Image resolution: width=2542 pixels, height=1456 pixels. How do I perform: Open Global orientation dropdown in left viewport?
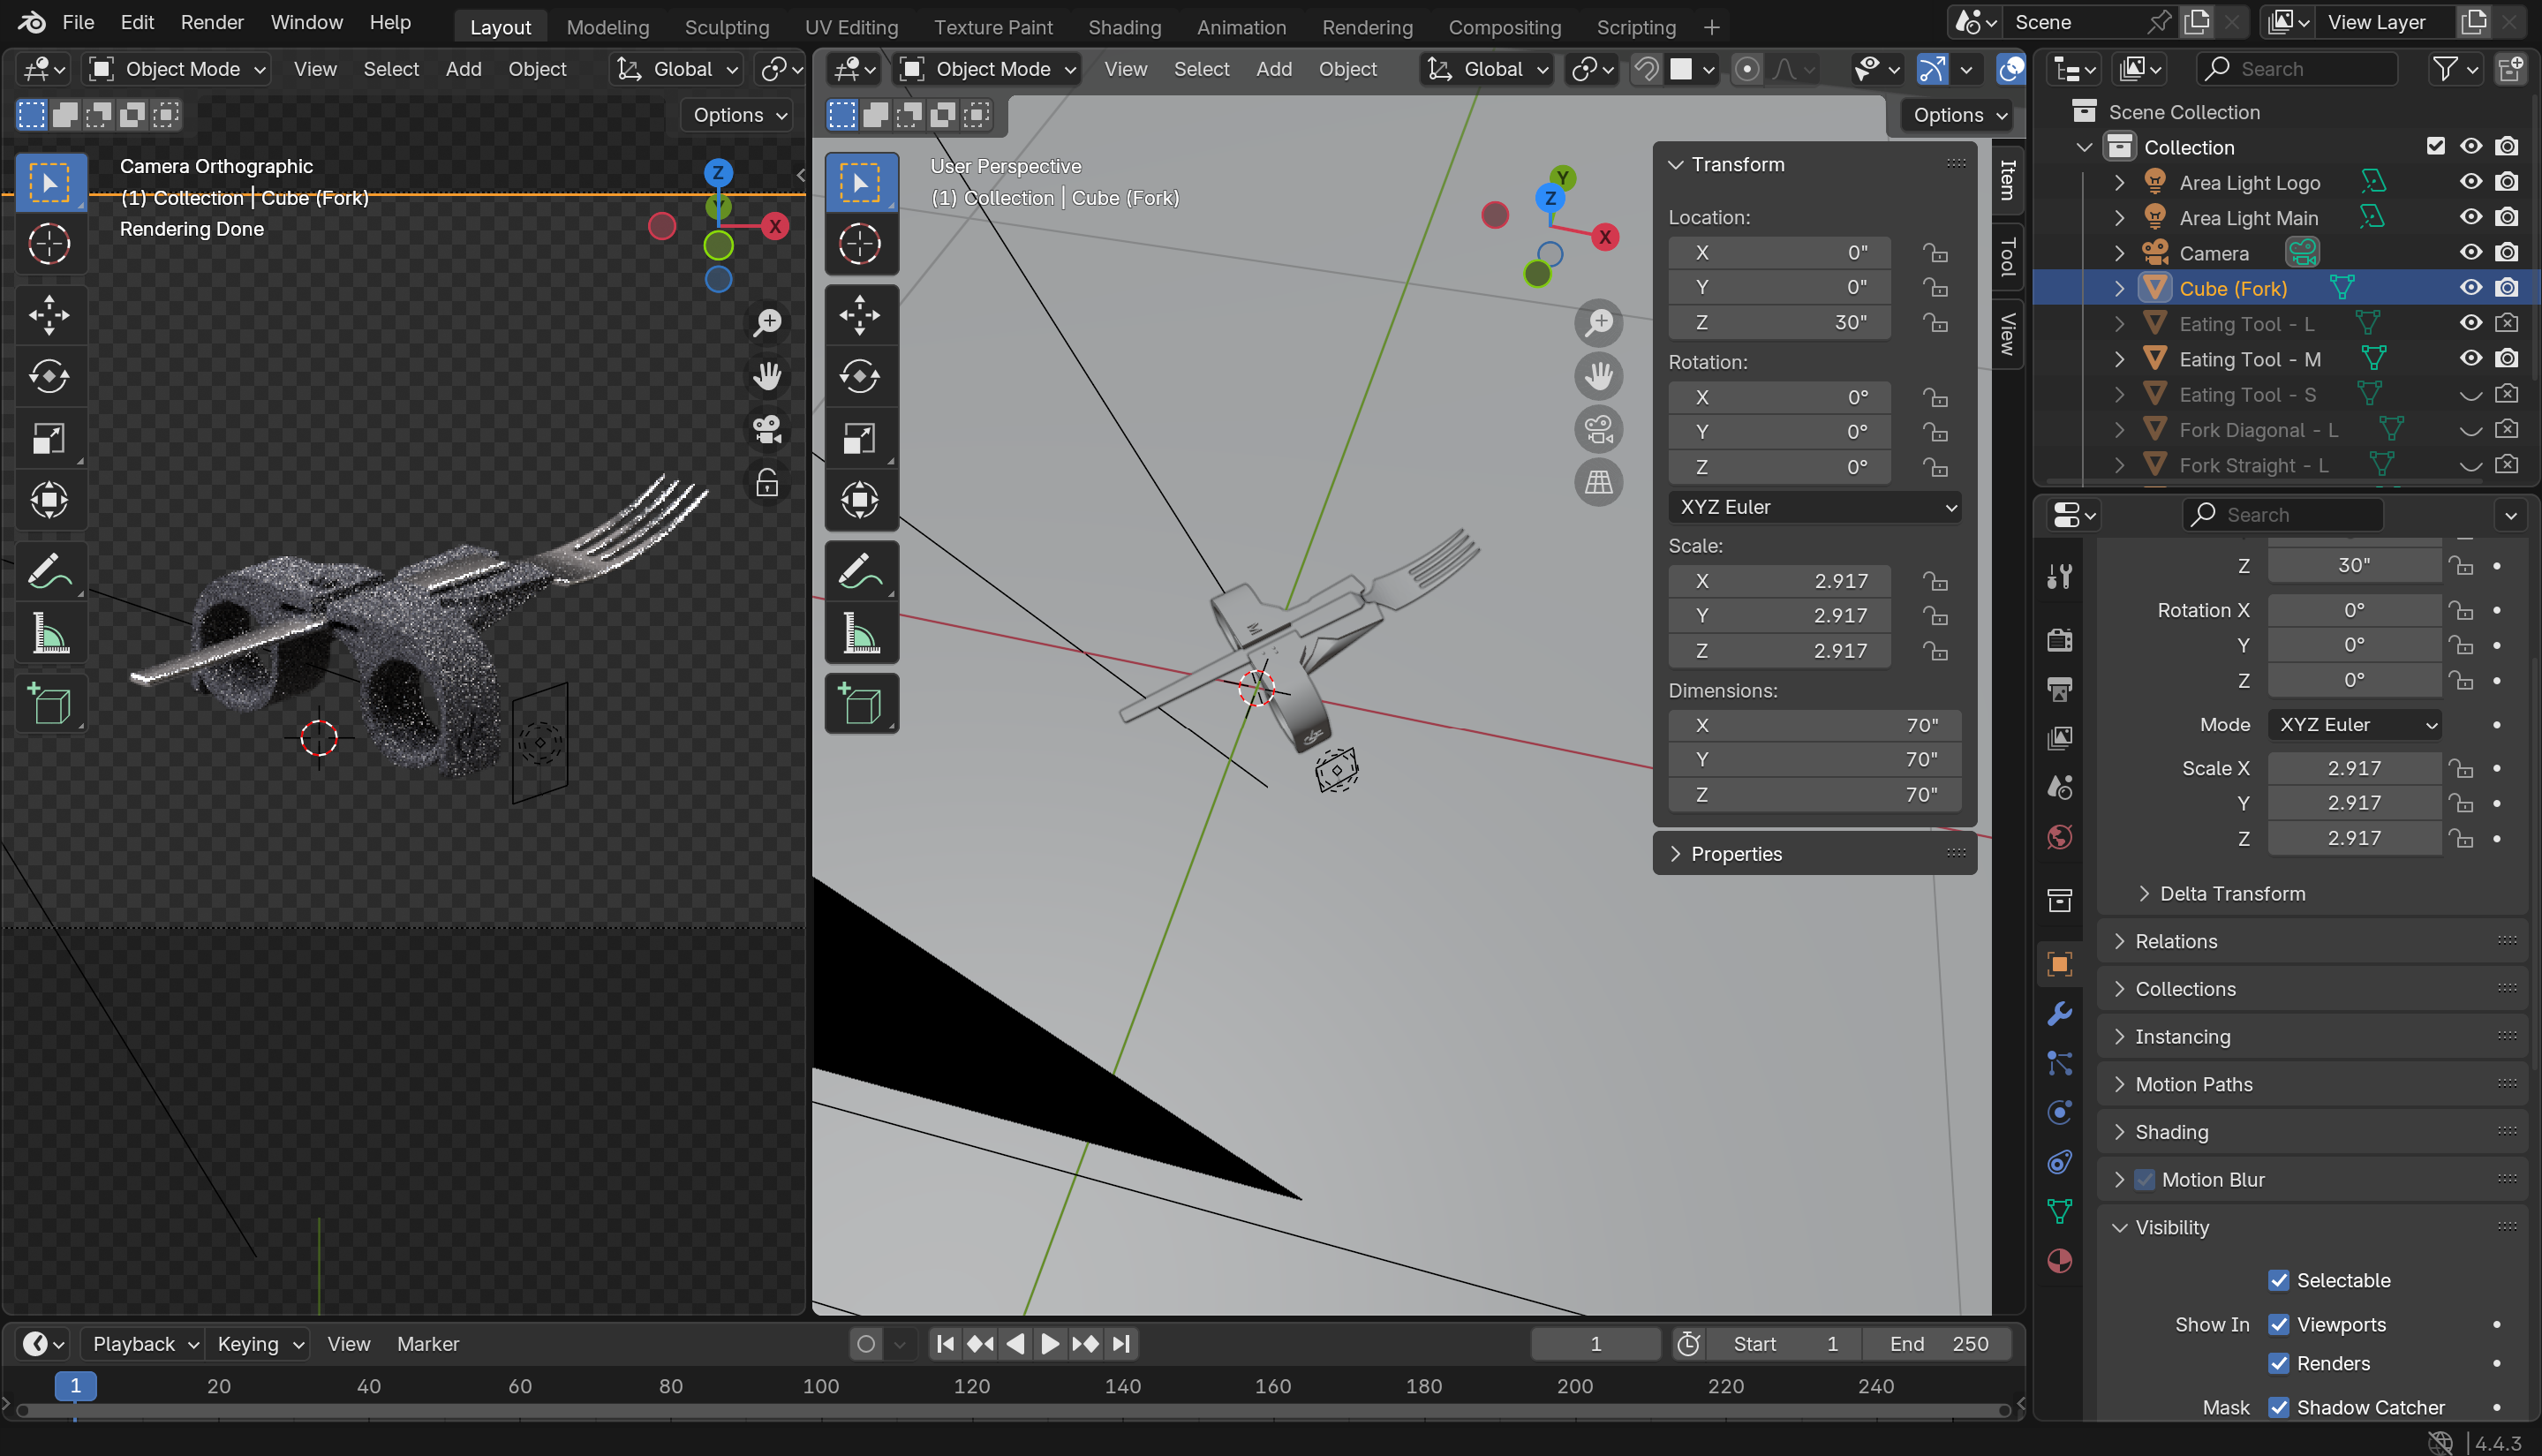(676, 69)
